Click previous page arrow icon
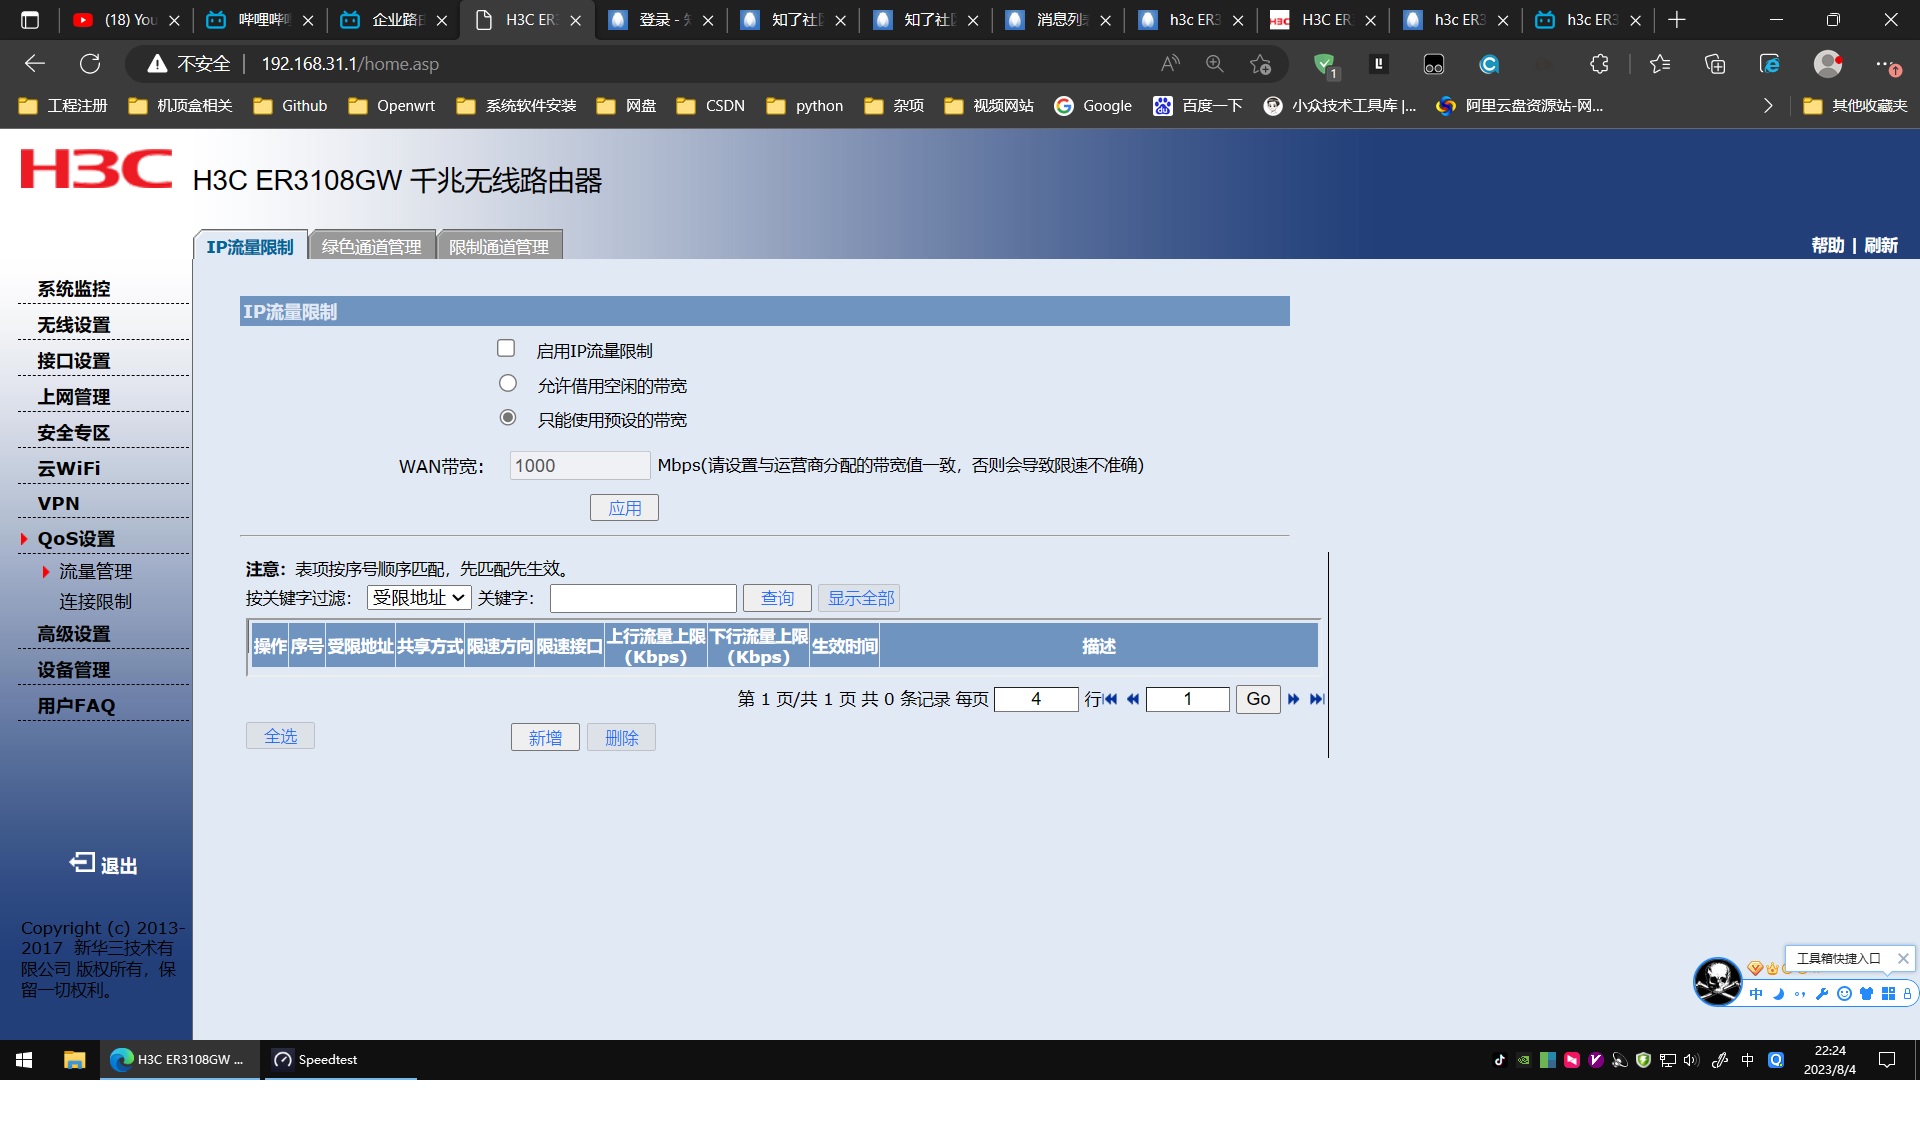The height and width of the screenshot is (1132, 1920). 1133,699
